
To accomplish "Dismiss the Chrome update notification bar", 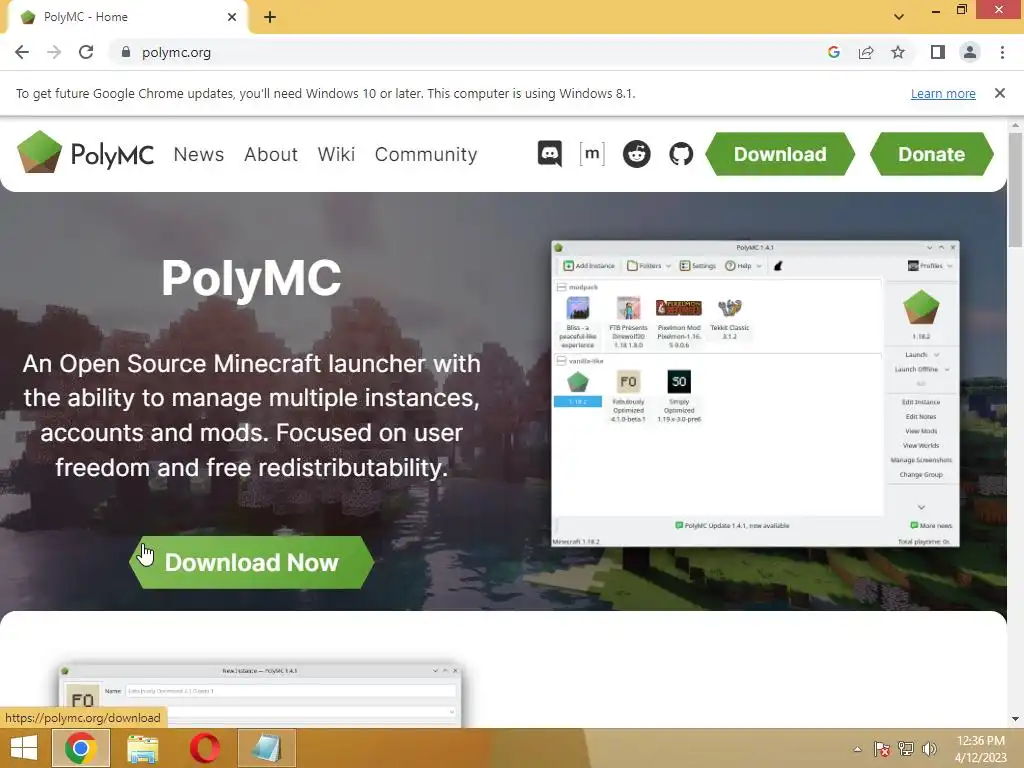I will pyautogui.click(x=1000, y=93).
